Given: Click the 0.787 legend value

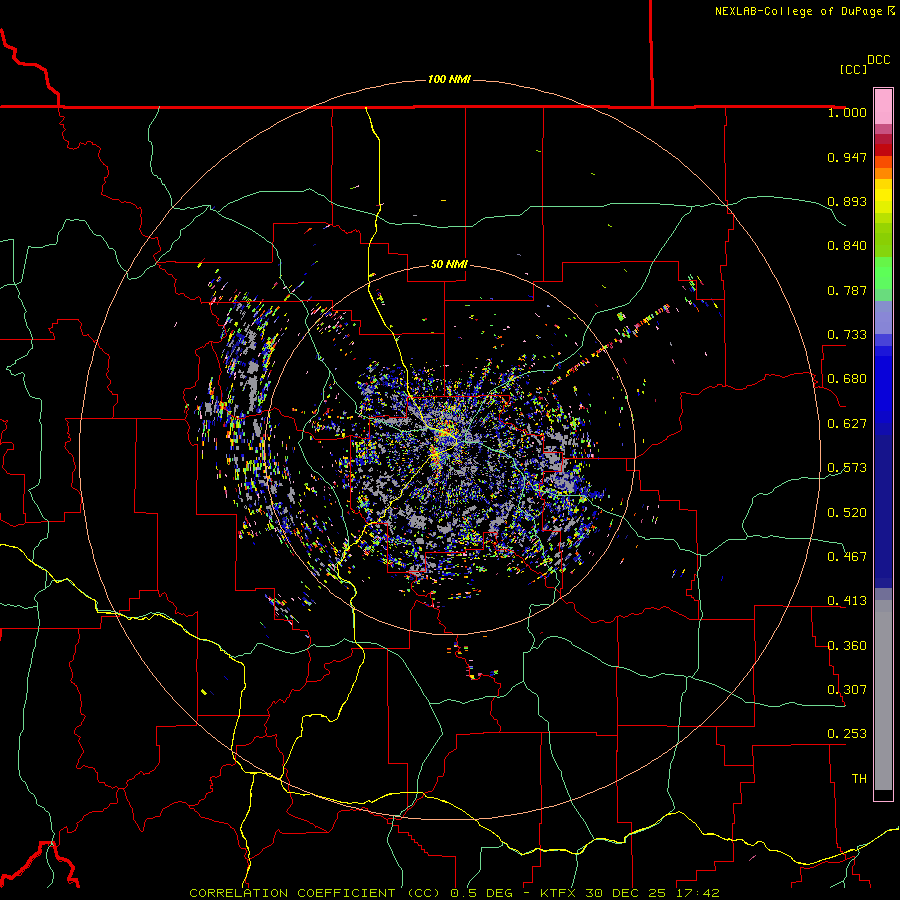Looking at the screenshot, I should 847,290.
